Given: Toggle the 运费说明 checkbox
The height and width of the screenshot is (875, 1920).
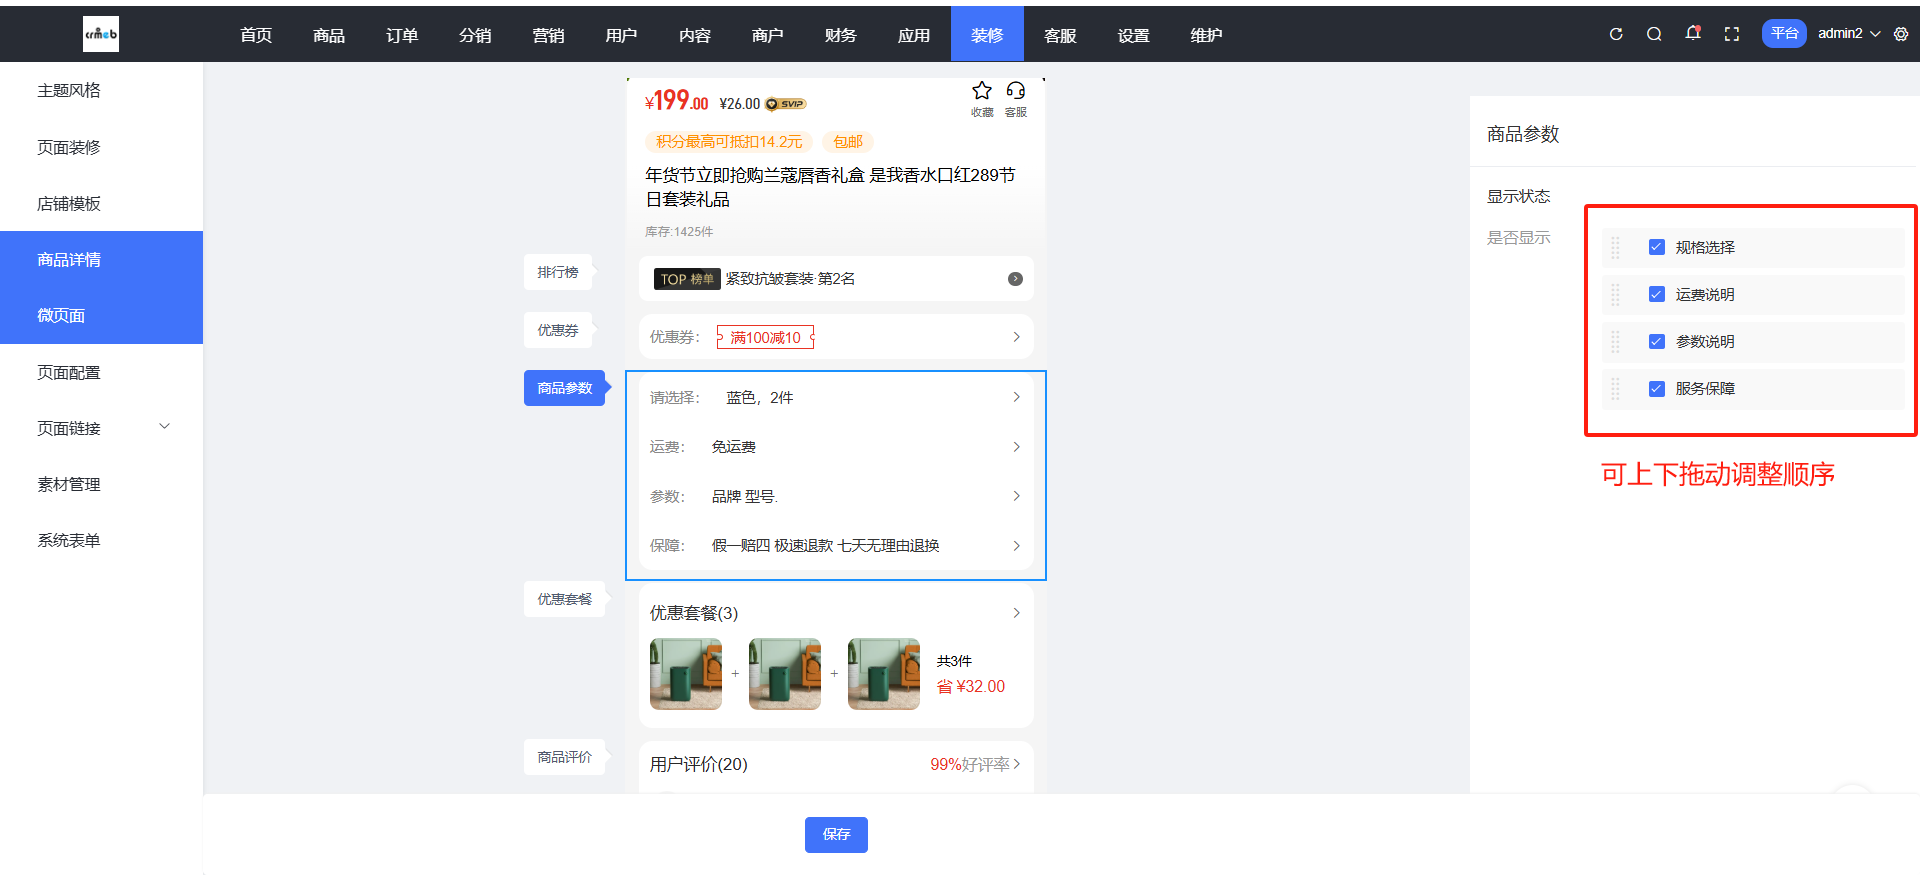Looking at the screenshot, I should pyautogui.click(x=1657, y=295).
